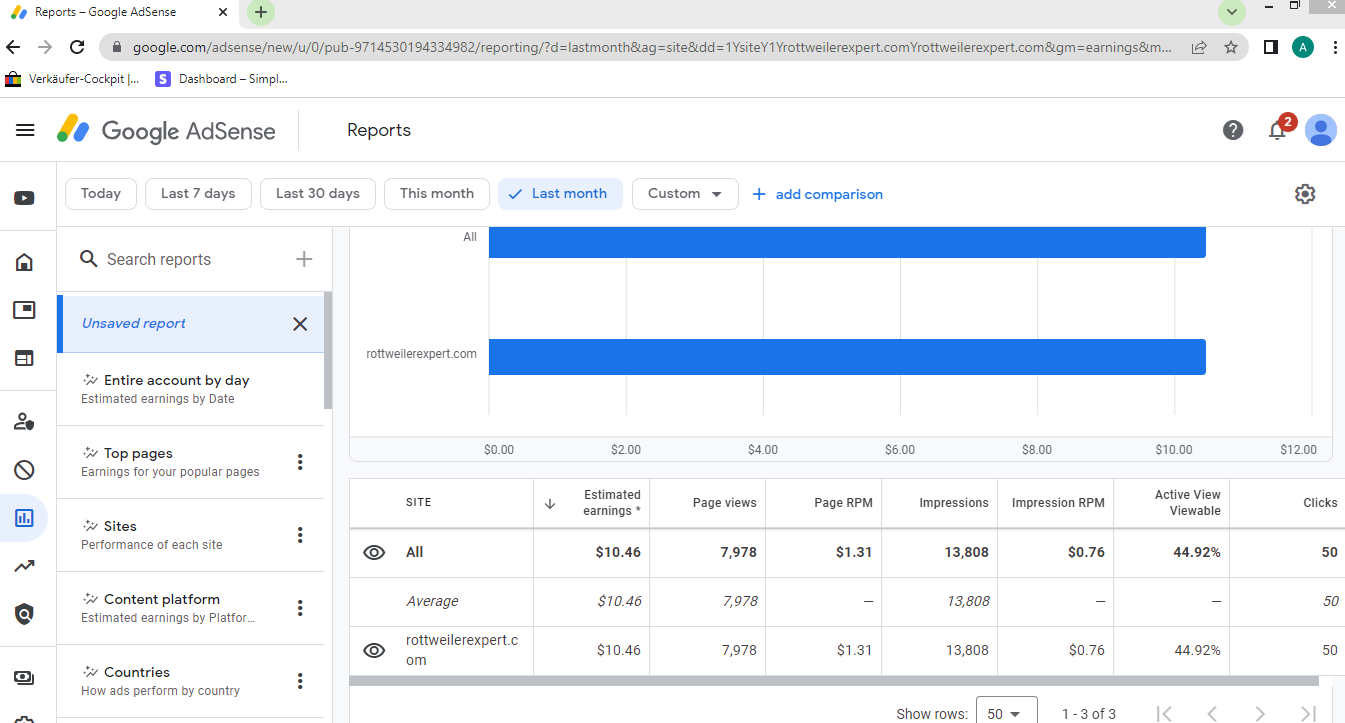The height and width of the screenshot is (723, 1345).
Task: Open the hamburger main menu
Action: point(25,130)
